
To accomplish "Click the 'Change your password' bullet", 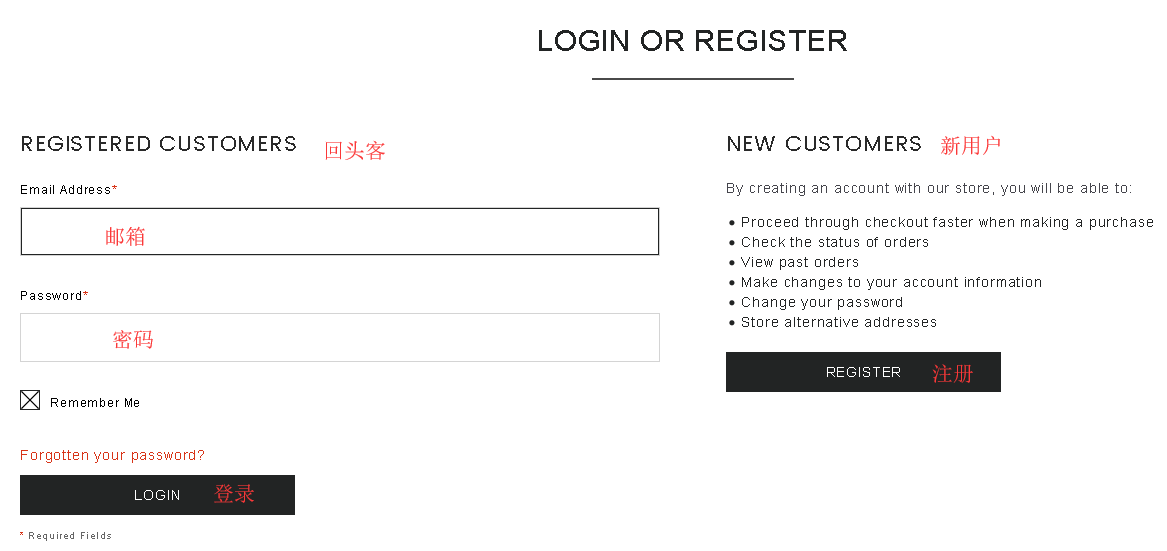I will tap(821, 302).
